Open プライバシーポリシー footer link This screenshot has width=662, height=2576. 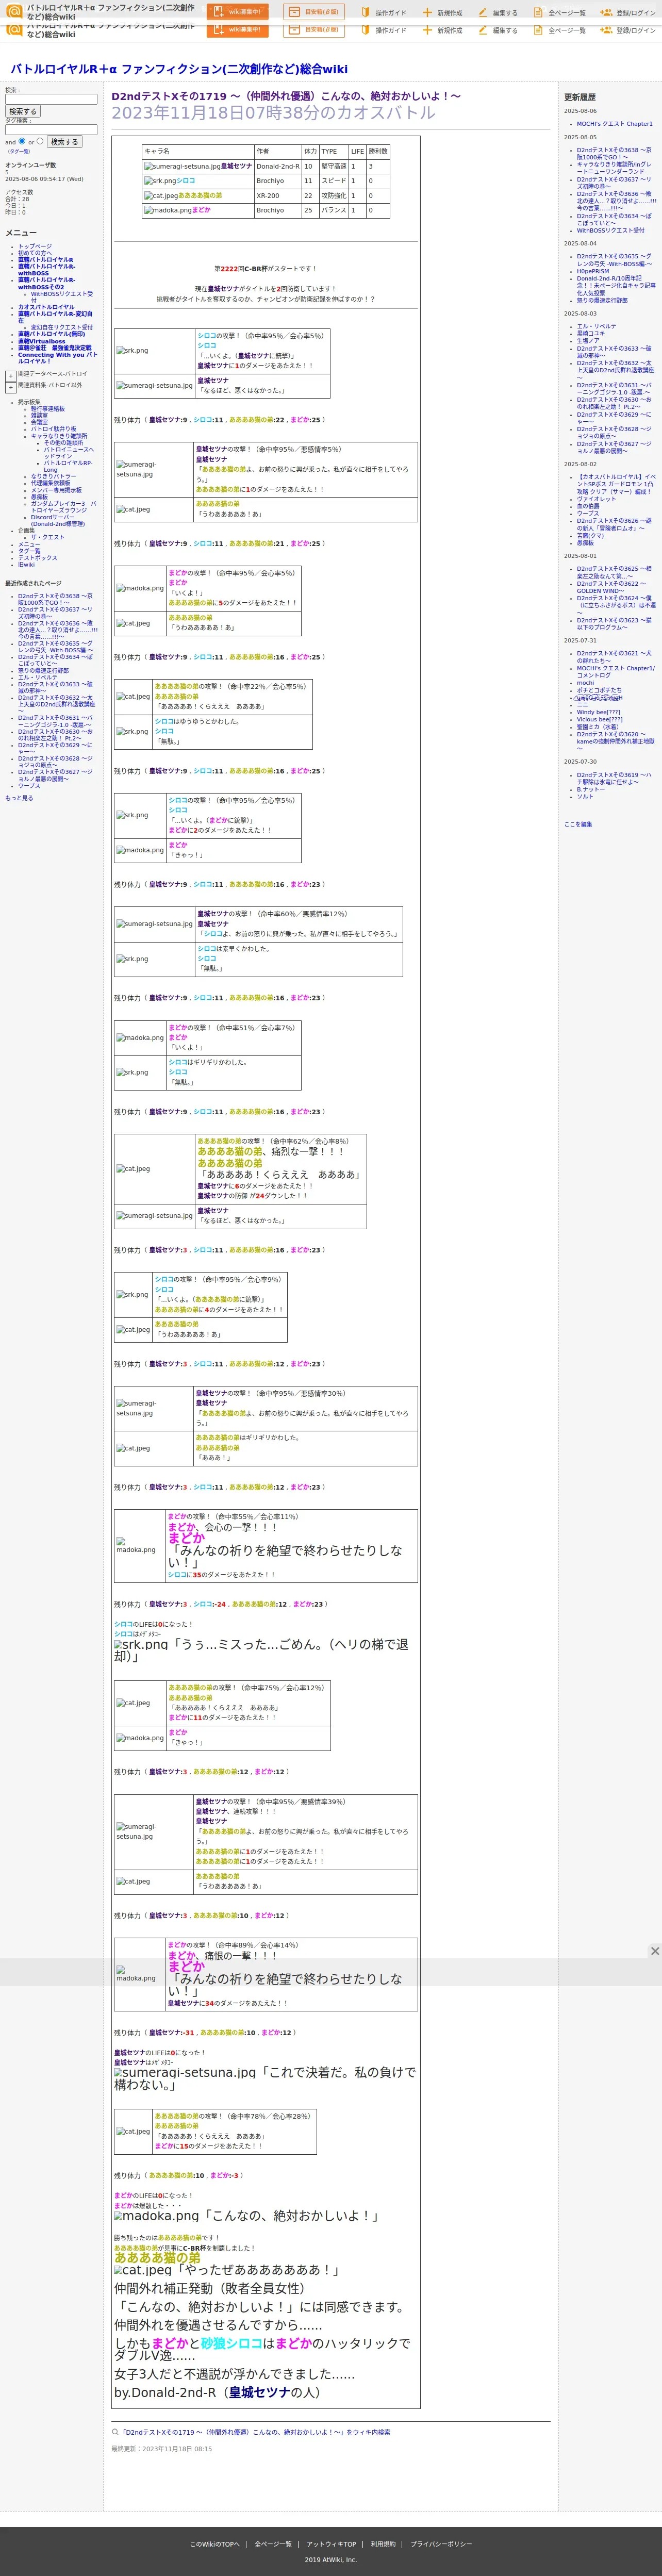coord(441,2544)
